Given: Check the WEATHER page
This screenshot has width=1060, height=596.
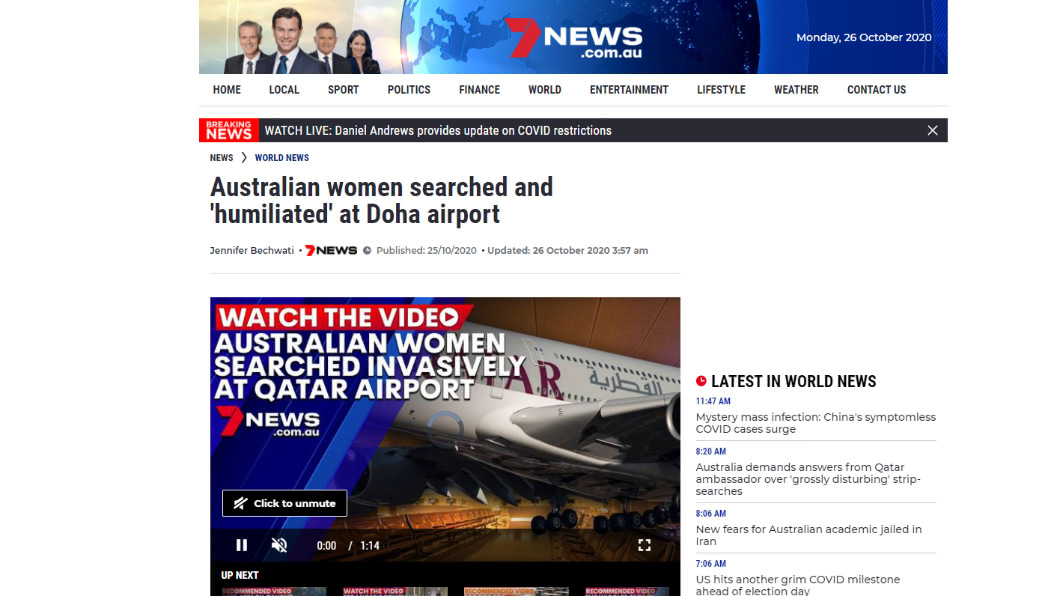Looking at the screenshot, I should coord(796,90).
